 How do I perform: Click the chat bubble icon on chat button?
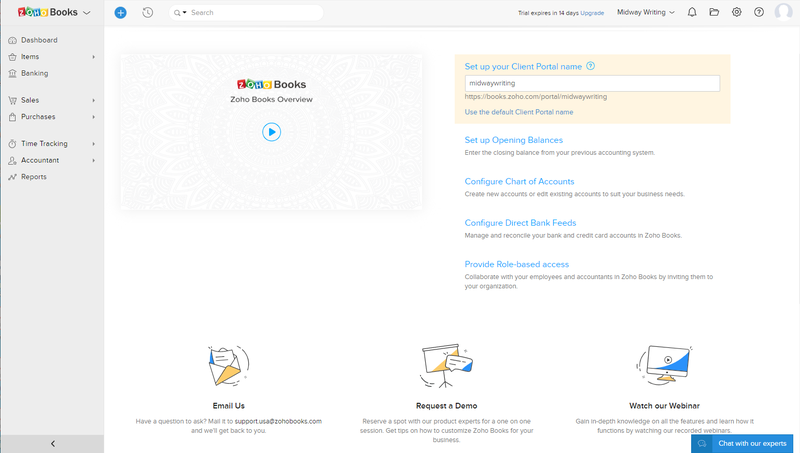(x=702, y=443)
